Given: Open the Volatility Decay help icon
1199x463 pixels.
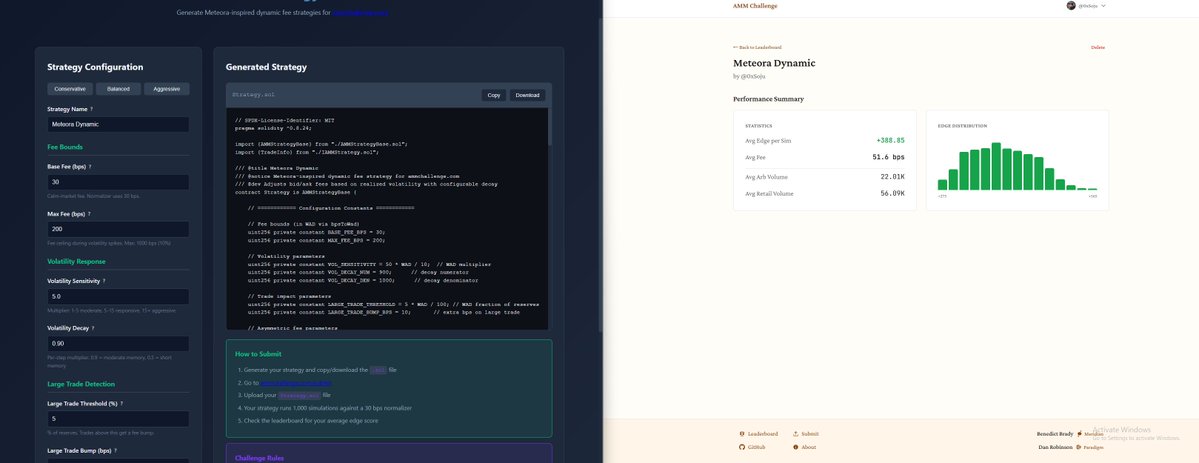Looking at the screenshot, I should pyautogui.click(x=93, y=328).
